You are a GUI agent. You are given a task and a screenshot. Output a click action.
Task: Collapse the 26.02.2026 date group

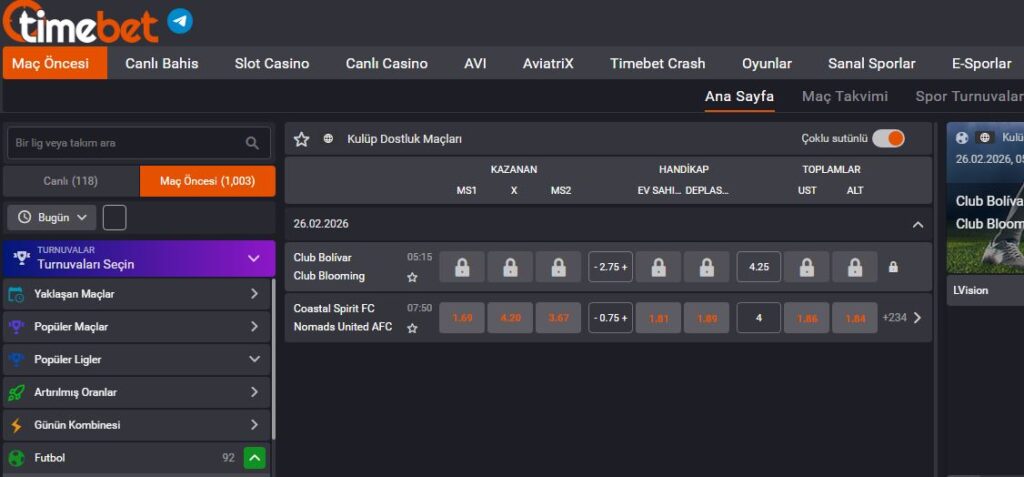(918, 224)
